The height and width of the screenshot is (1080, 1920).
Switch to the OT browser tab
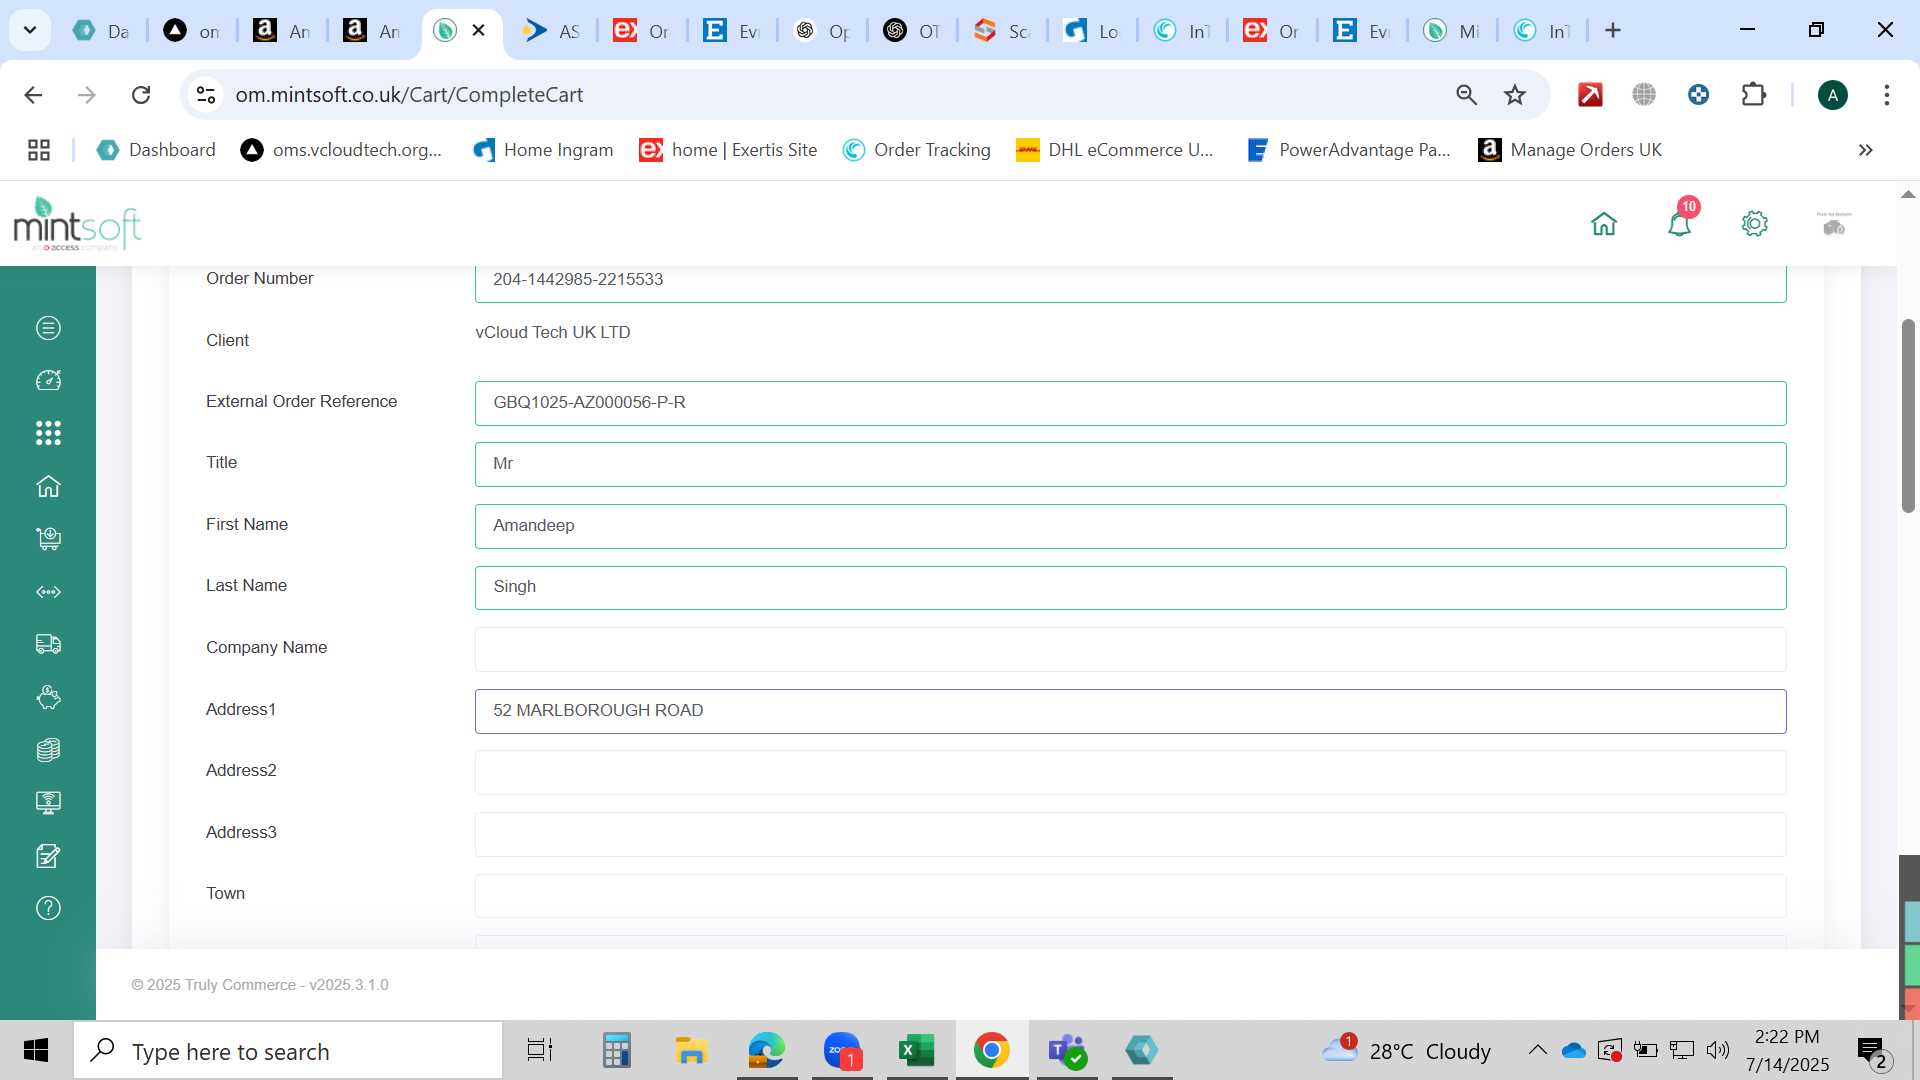(x=912, y=31)
